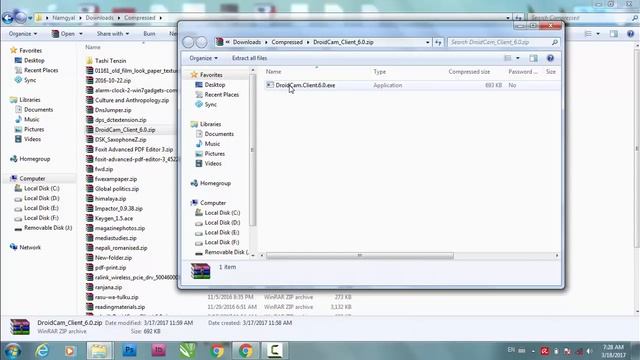Viewport: 640px width, 360px height.
Task: Open Windows Start menu
Action: tap(12, 351)
